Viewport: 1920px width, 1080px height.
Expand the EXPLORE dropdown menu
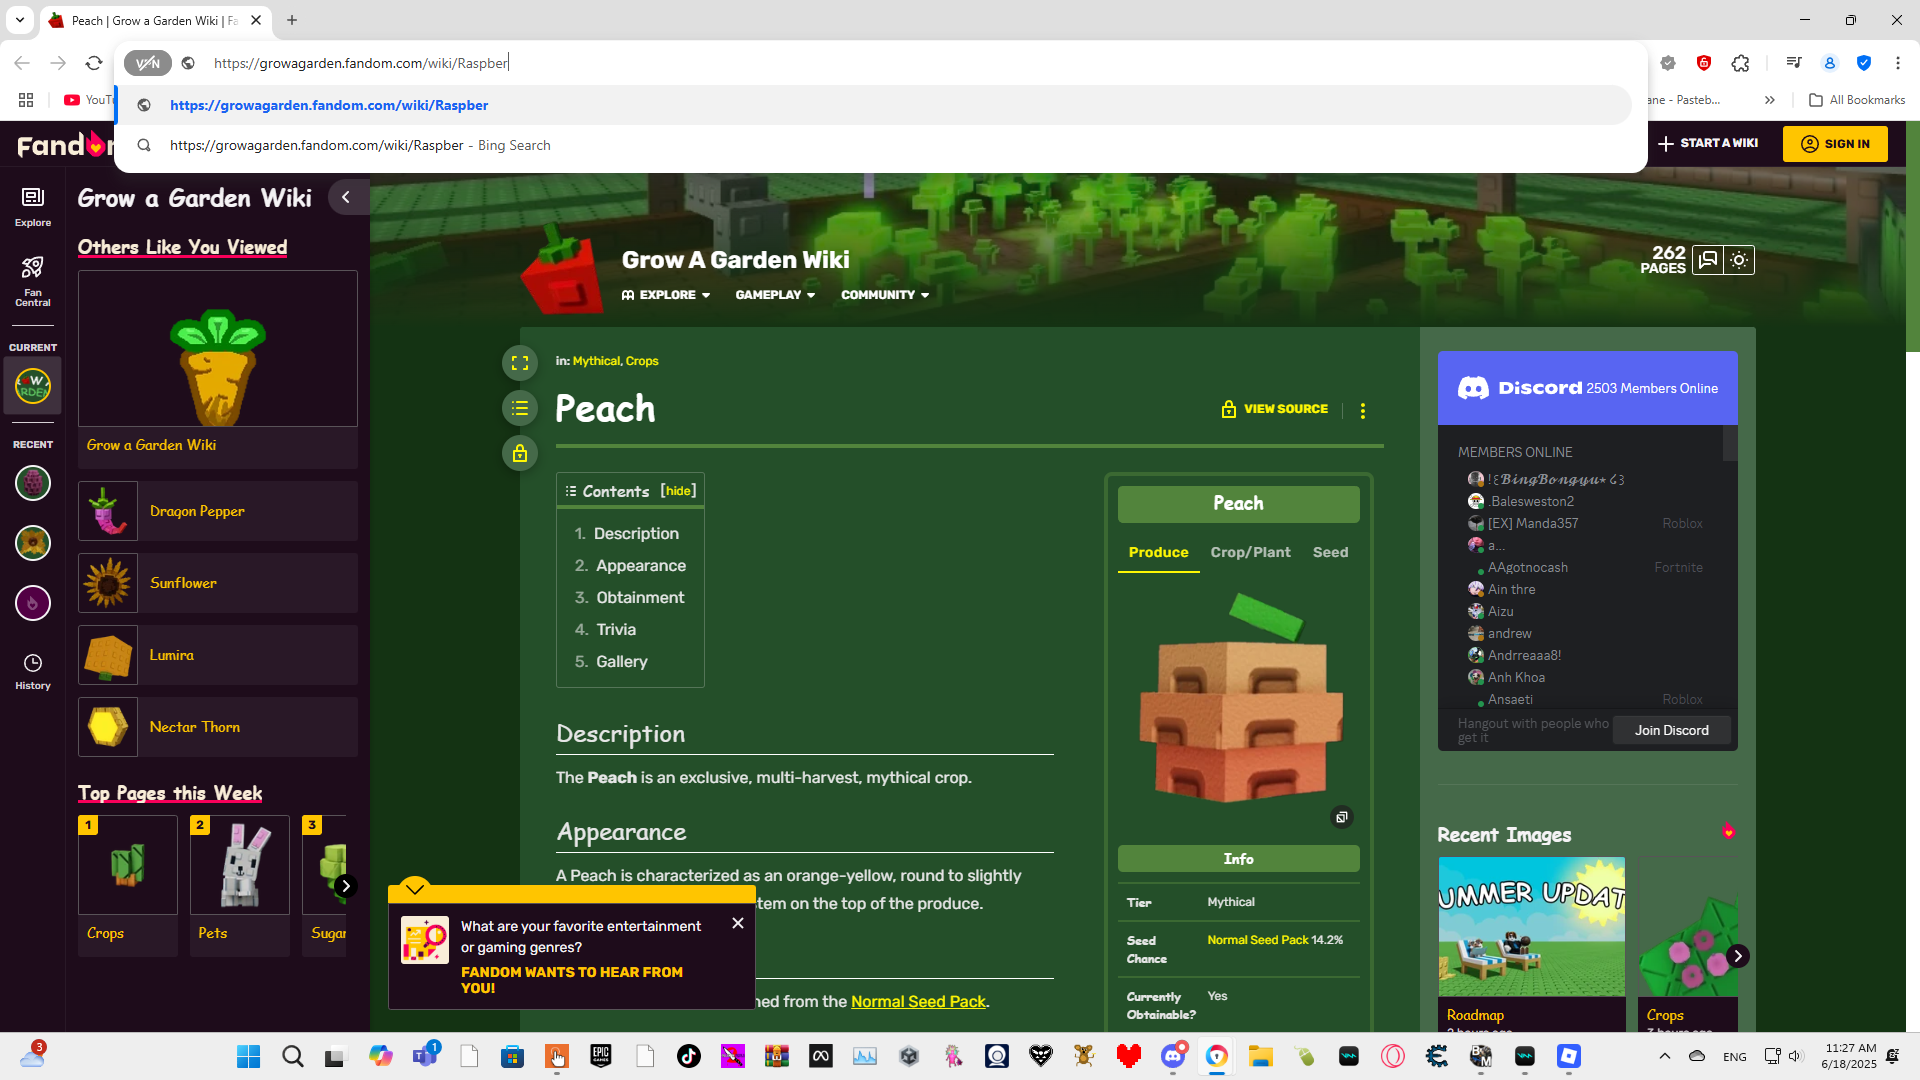(666, 295)
